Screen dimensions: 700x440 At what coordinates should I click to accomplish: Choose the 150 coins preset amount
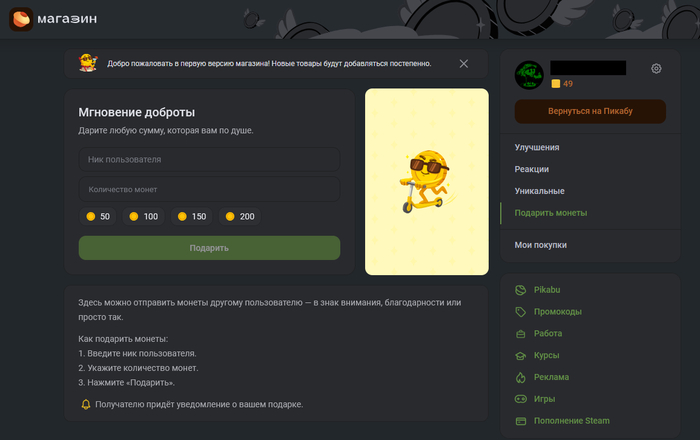(191, 216)
